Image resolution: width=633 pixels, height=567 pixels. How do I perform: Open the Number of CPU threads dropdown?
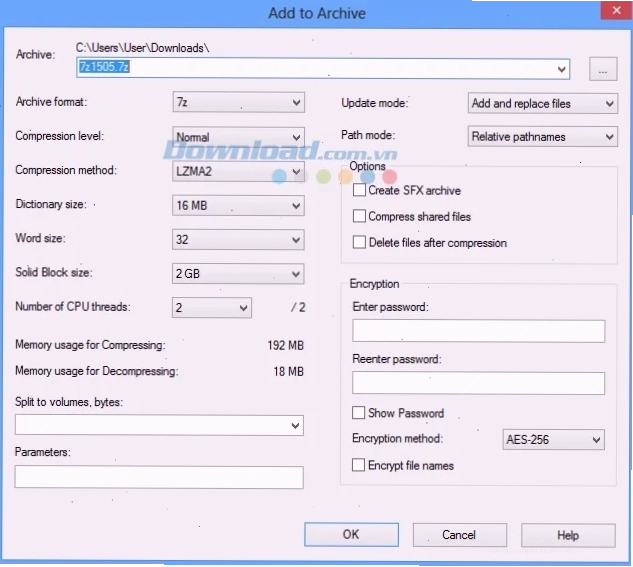point(212,308)
